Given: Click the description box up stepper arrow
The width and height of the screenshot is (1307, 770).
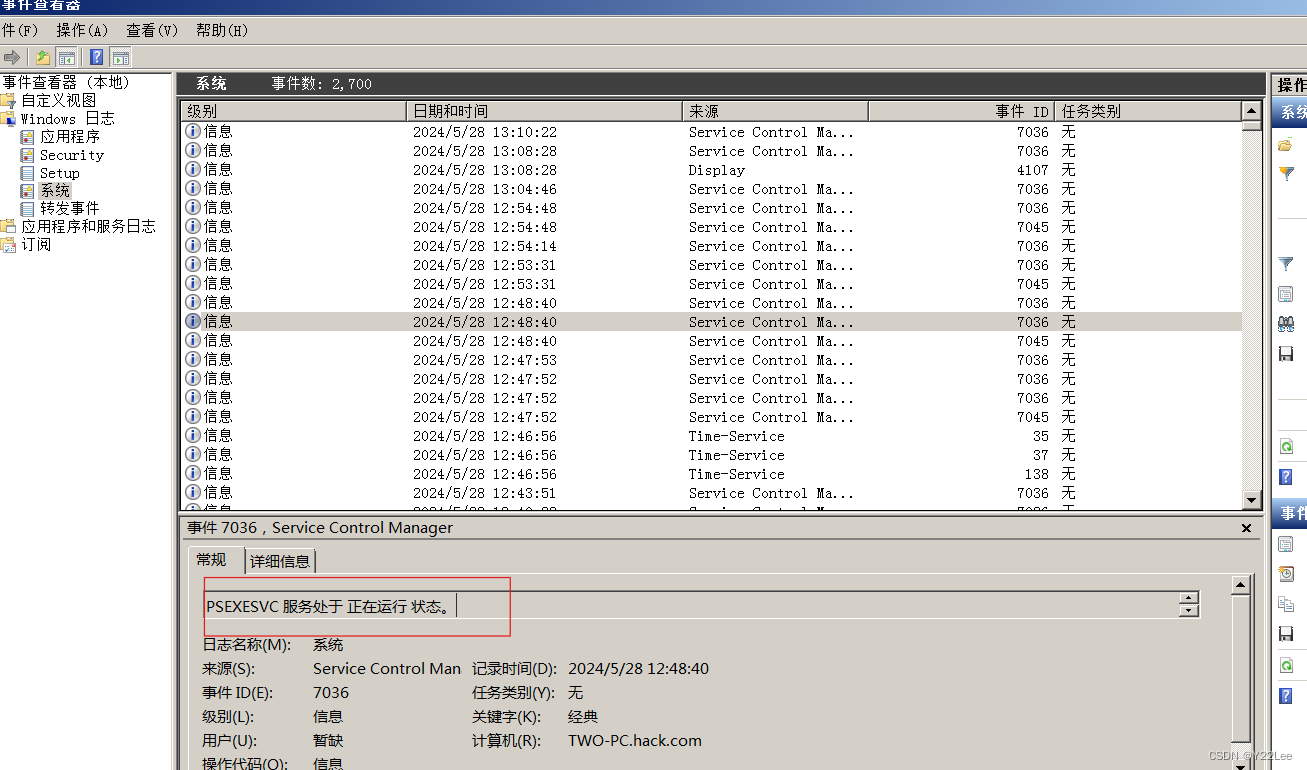Looking at the screenshot, I should click(x=1189, y=598).
